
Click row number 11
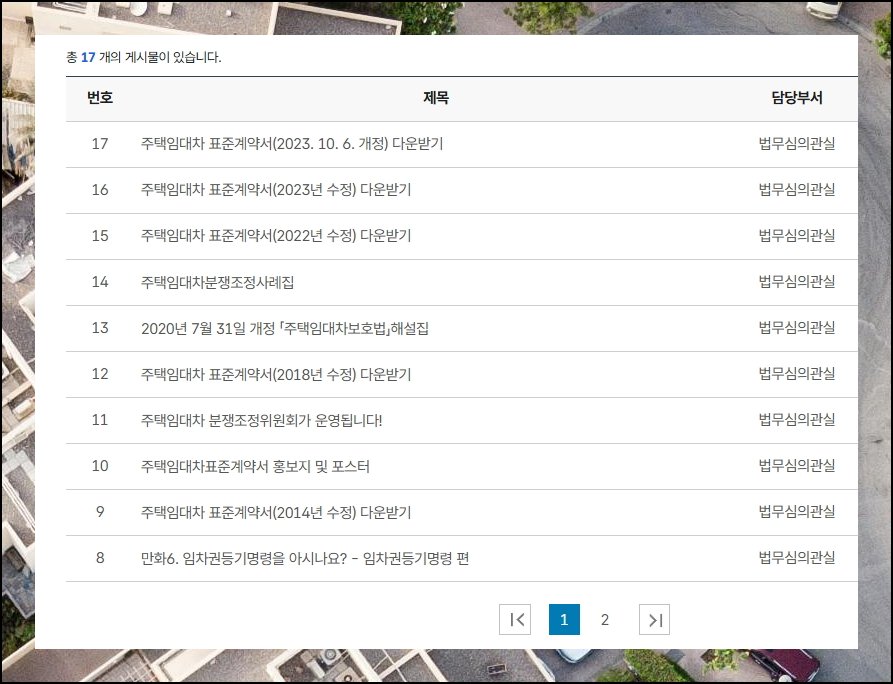click(100, 420)
